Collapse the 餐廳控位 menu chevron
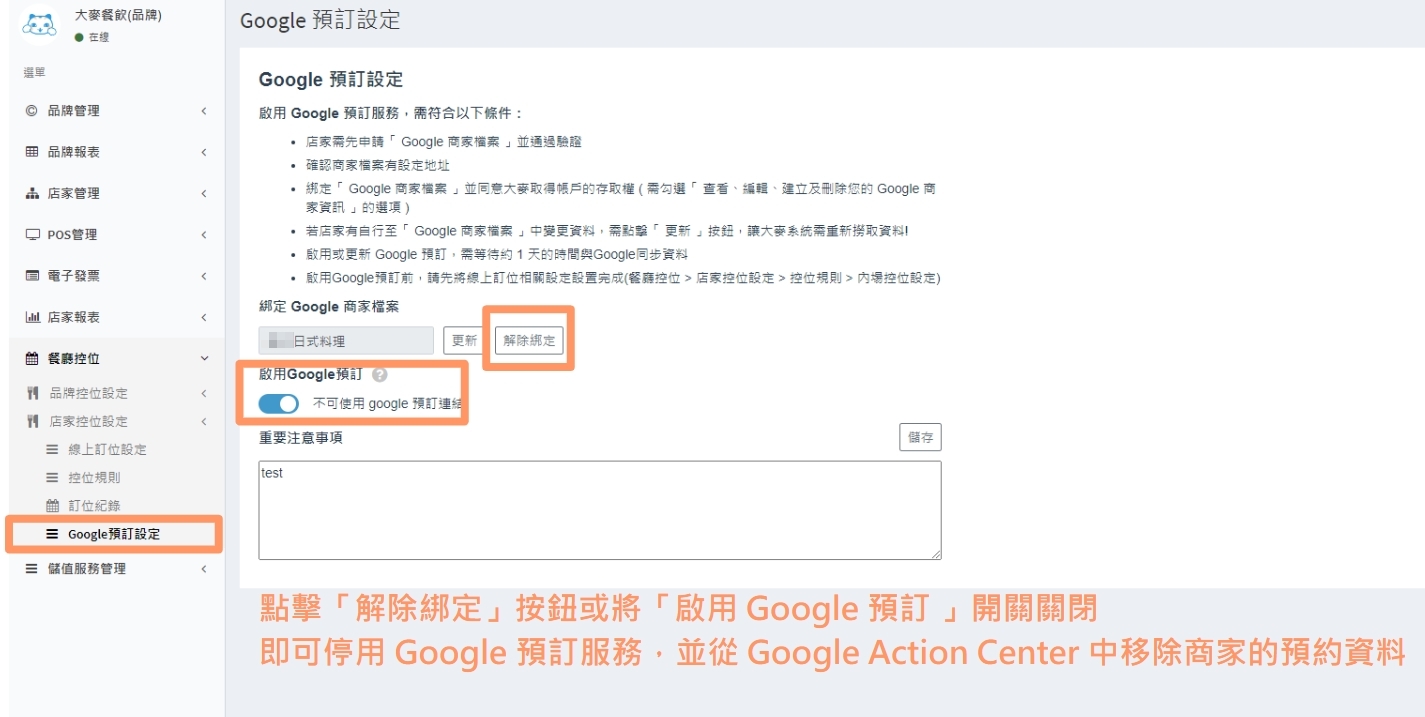Screen dimensions: 1425x717 tap(204, 359)
